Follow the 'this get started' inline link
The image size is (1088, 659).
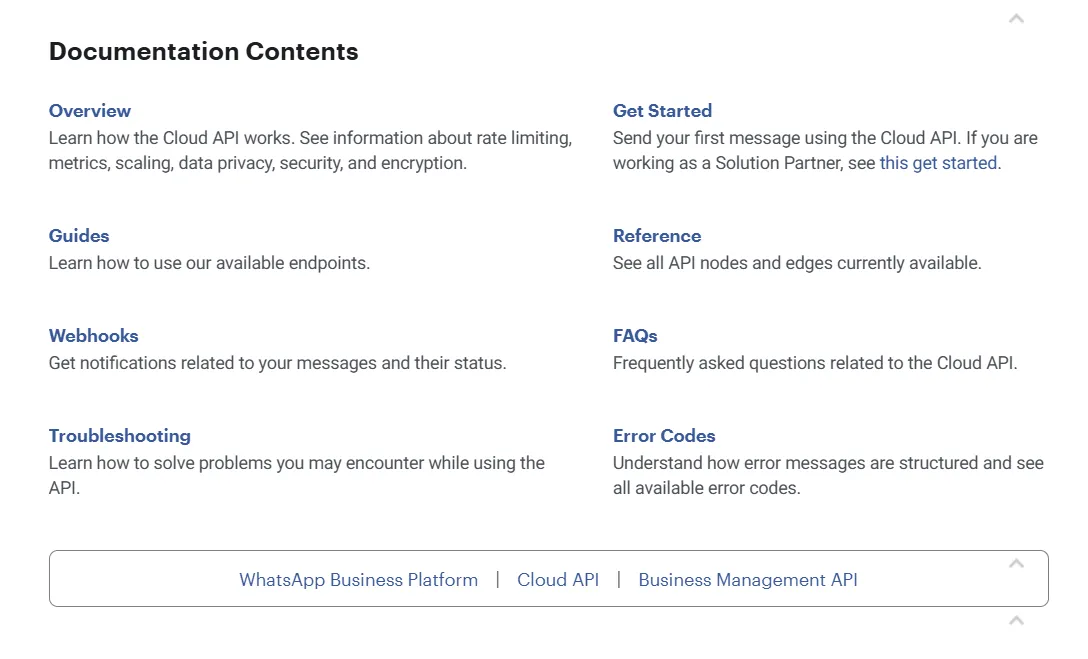938,163
